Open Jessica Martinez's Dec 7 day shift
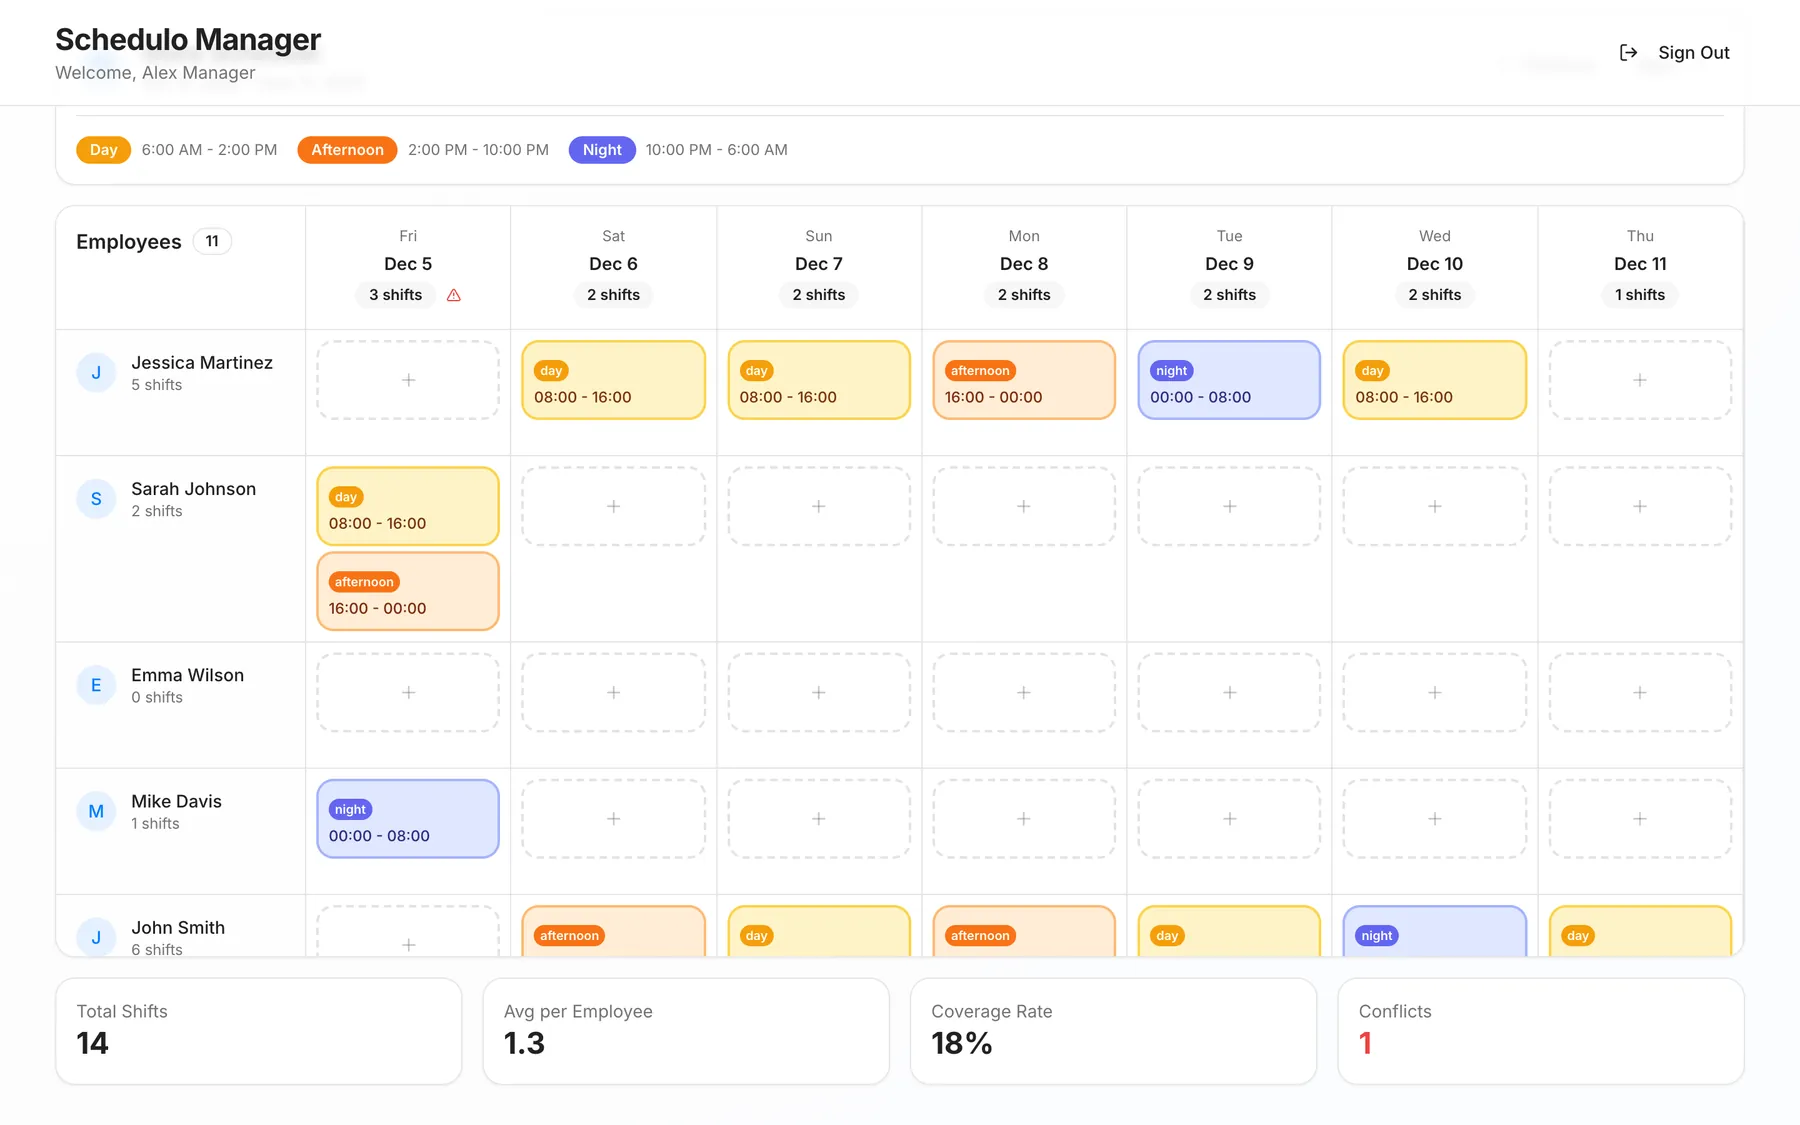1800x1125 pixels. coord(819,380)
